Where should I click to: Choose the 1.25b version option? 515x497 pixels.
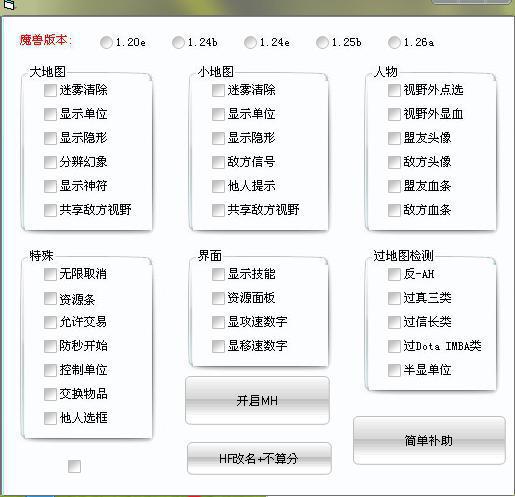(322, 42)
